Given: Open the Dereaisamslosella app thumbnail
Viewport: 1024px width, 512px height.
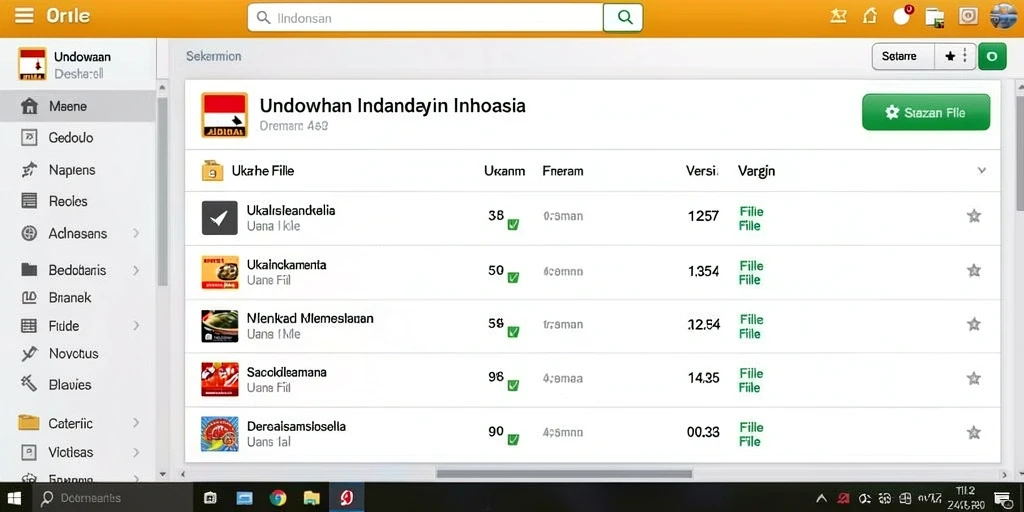Looking at the screenshot, I should click(x=219, y=434).
